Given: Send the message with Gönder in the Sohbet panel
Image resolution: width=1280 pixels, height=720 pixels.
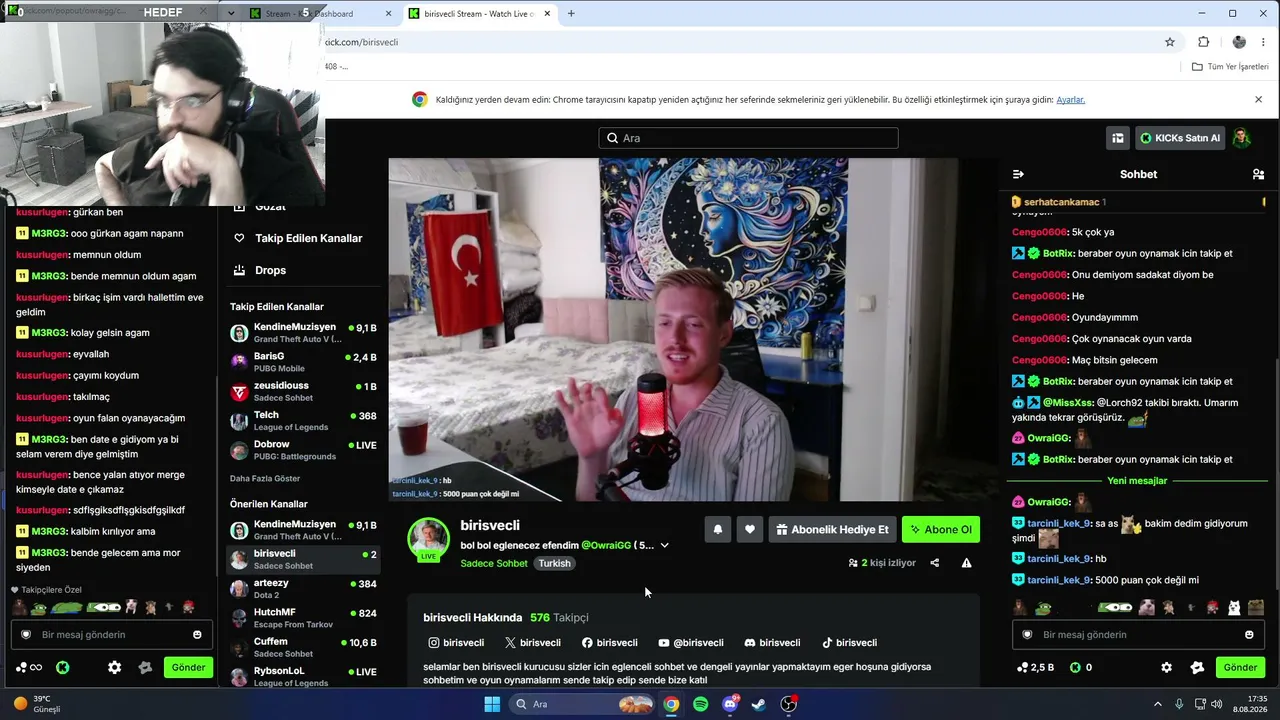Looking at the screenshot, I should click(x=1240, y=667).
